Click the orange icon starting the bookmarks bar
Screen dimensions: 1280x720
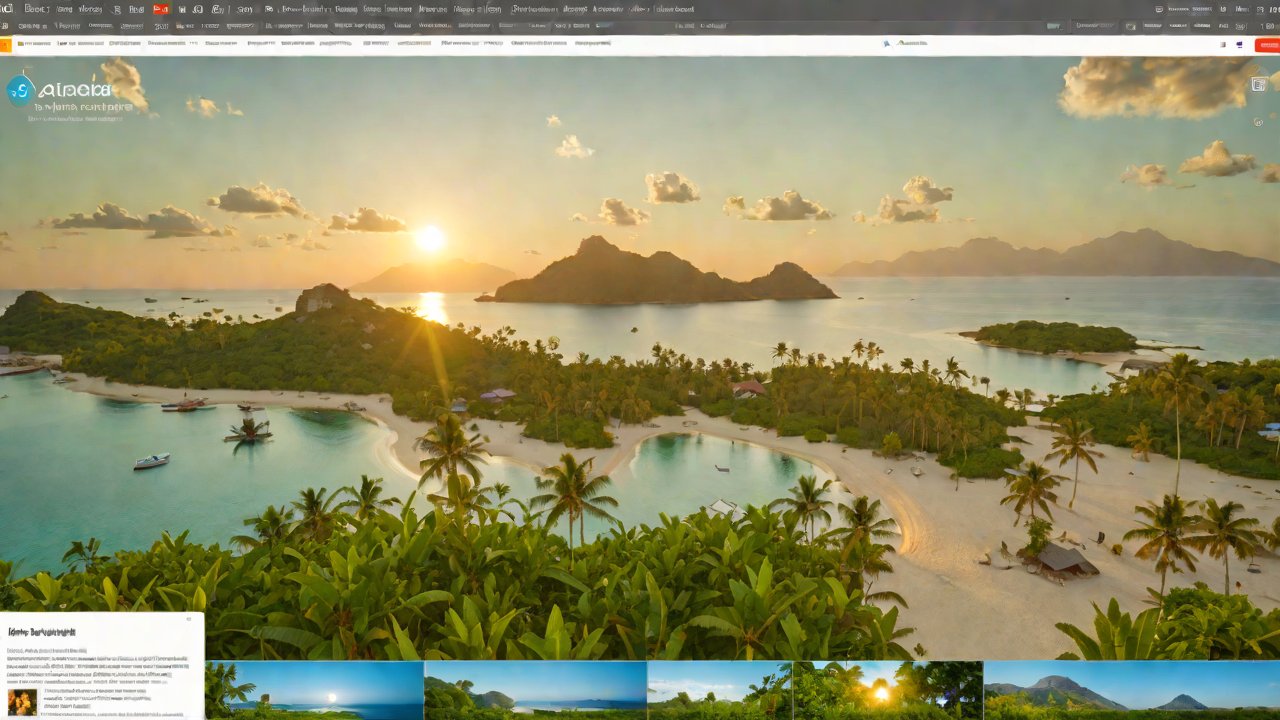[x=5, y=44]
